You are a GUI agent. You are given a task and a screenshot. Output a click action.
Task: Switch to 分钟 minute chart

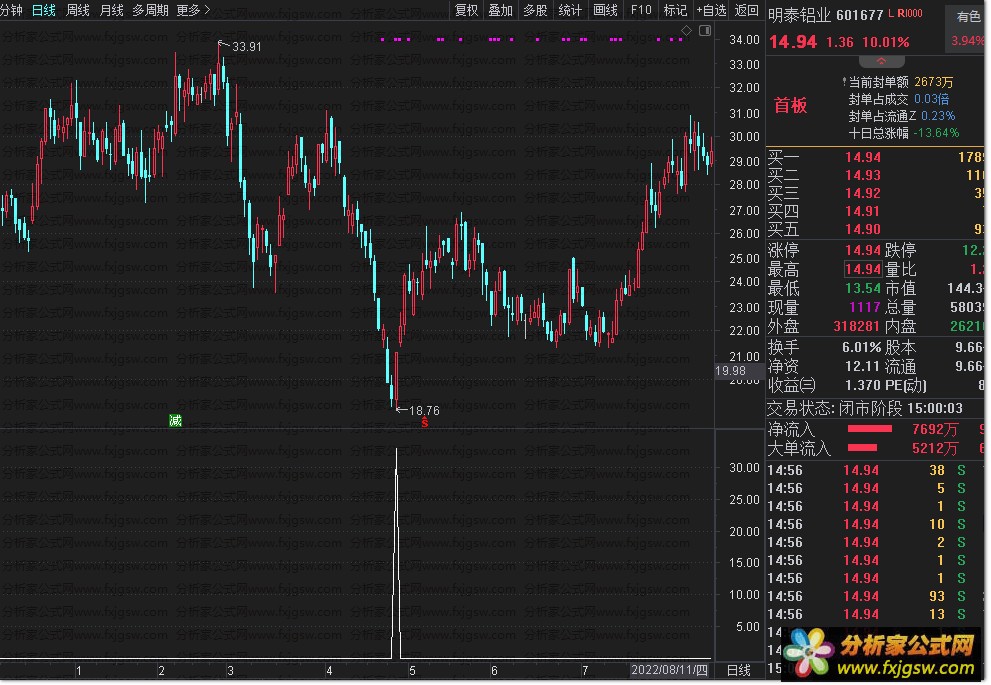click(11, 10)
